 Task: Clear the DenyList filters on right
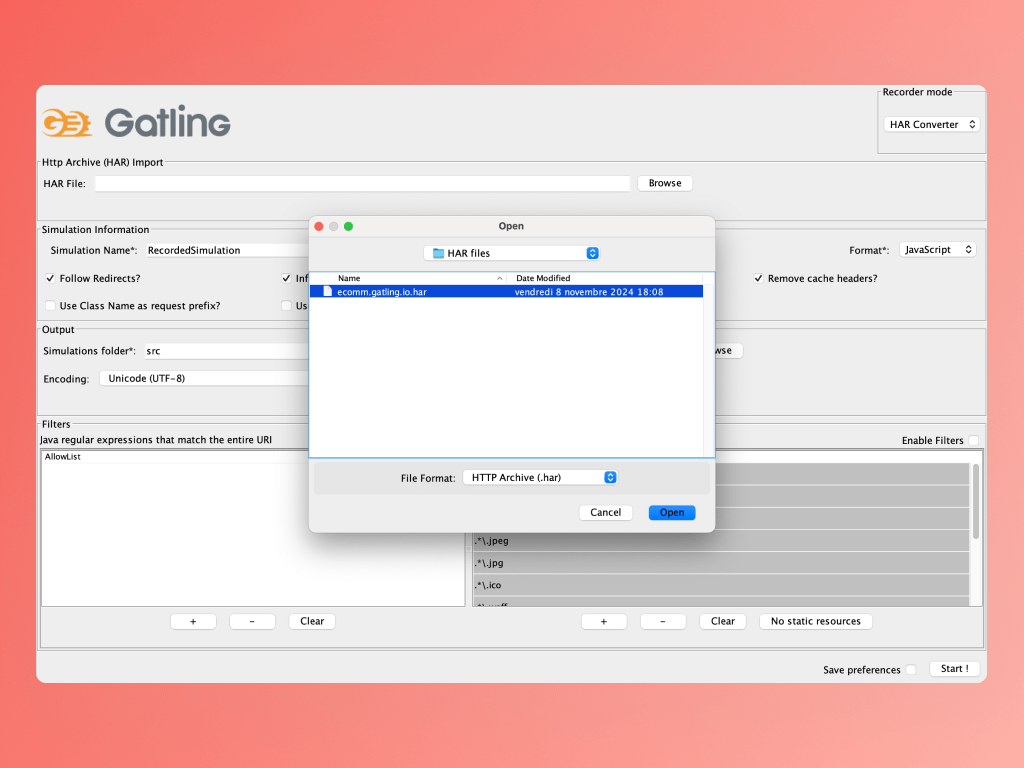click(x=722, y=621)
